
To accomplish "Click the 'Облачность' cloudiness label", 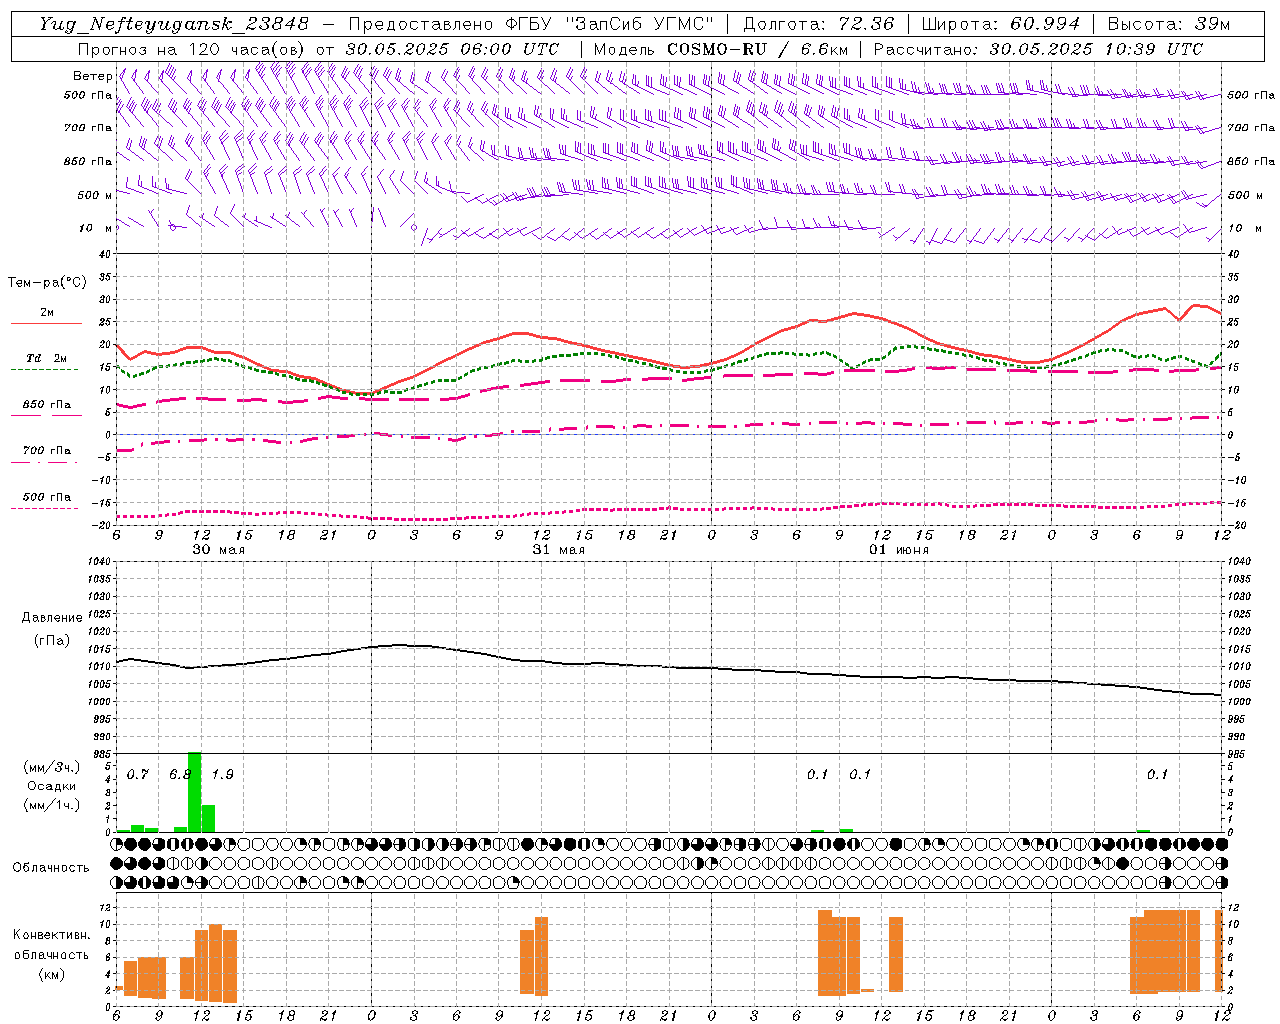I will click(x=51, y=867).
